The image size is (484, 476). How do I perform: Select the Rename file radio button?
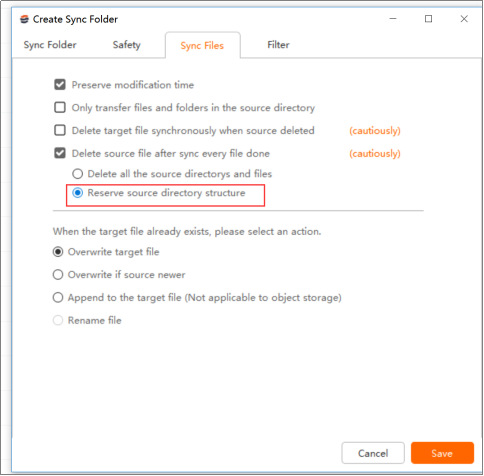[58, 320]
